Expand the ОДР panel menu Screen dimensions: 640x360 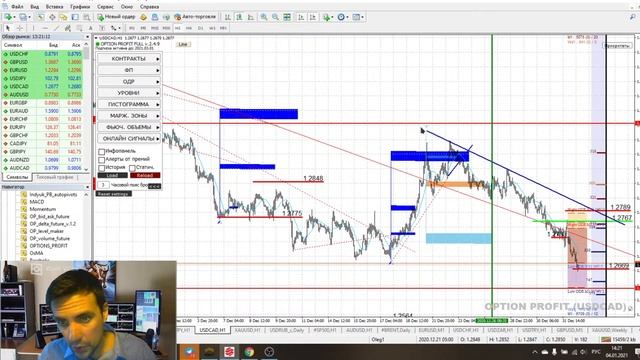(x=129, y=82)
